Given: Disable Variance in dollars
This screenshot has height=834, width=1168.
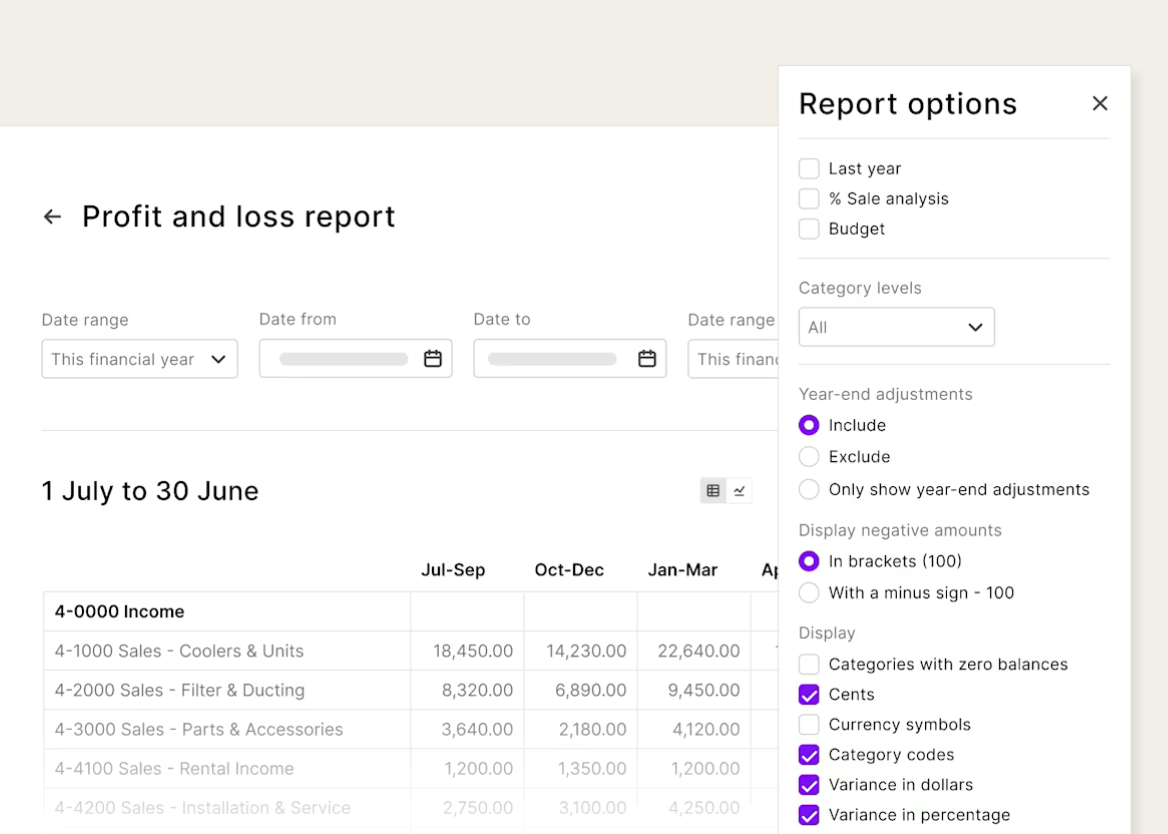Looking at the screenshot, I should 809,785.
